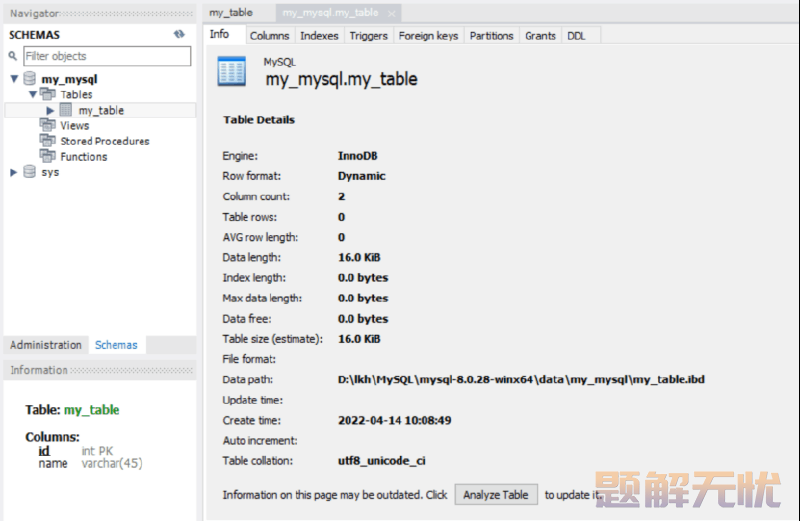Viewport: 800px width, 521px height.
Task: Click the create time 2022-04-14 10:08:49
Action: point(395,420)
